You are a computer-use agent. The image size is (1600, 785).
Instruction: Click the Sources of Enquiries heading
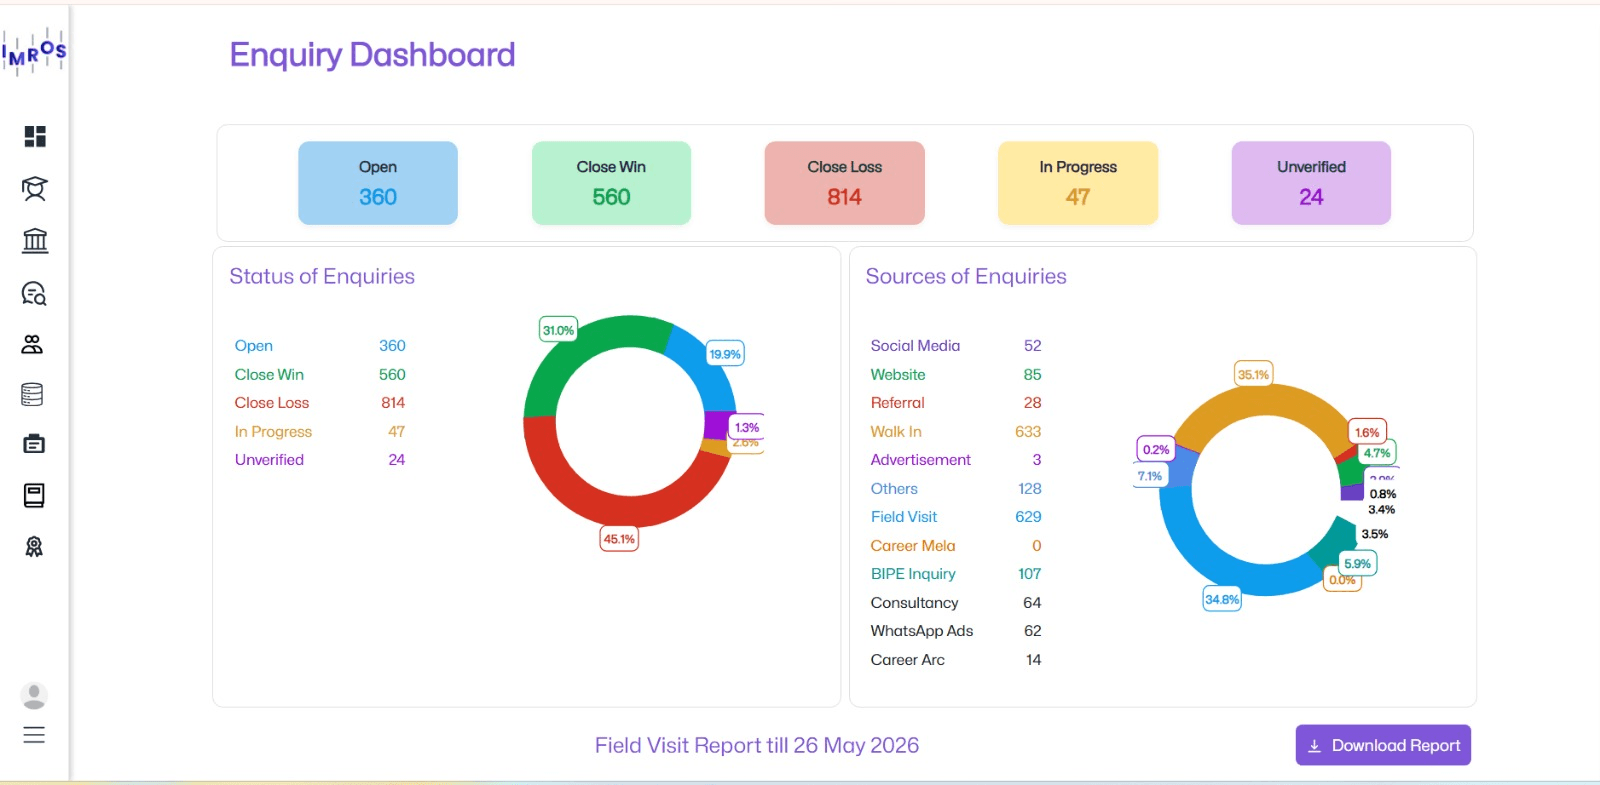[x=966, y=277]
